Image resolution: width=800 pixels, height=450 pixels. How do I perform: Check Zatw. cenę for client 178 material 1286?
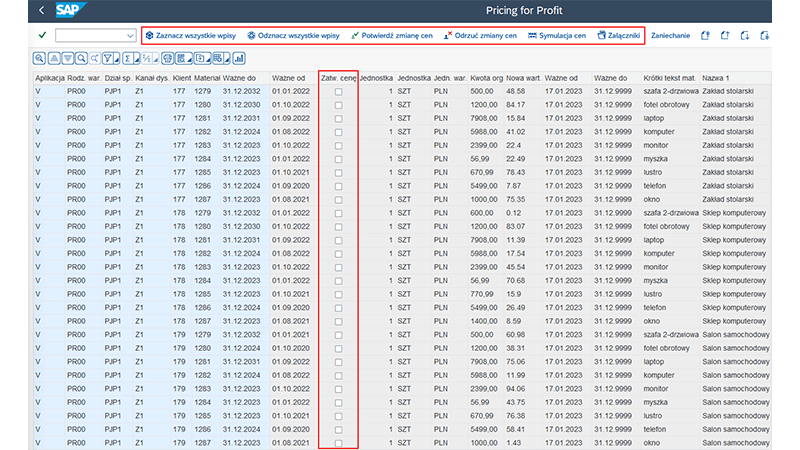point(338,308)
